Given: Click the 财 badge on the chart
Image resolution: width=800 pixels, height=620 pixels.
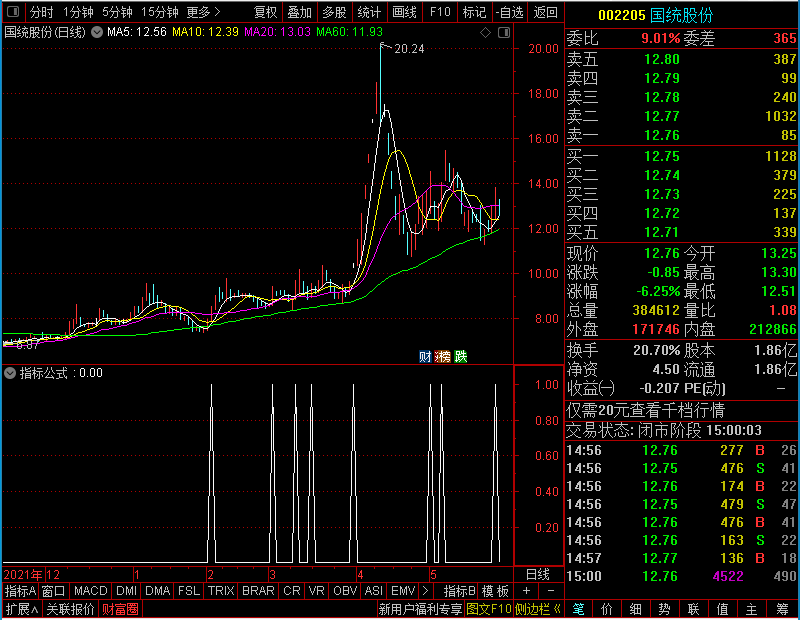Looking at the screenshot, I should tap(425, 356).
